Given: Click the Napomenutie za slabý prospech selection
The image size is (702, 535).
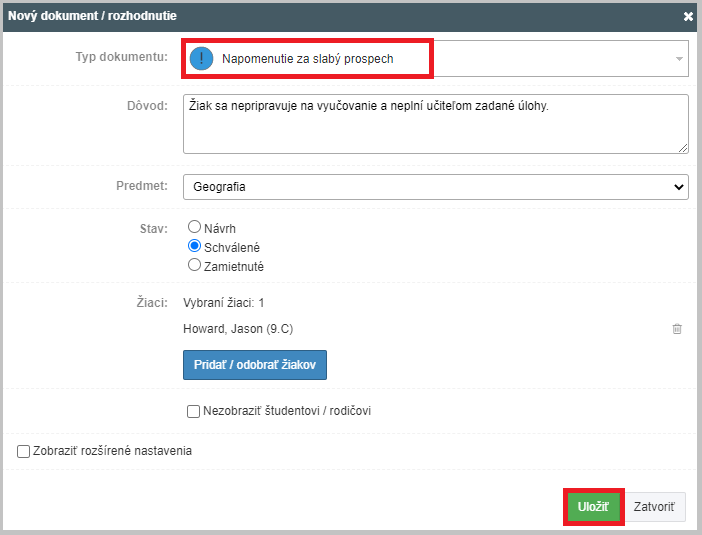Looking at the screenshot, I should [308, 59].
